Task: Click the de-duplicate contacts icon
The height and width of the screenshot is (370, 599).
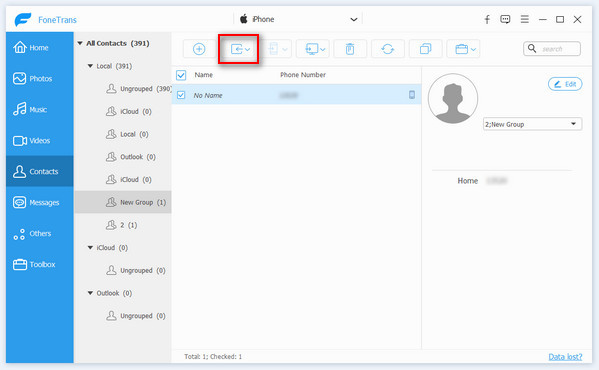Action: pyautogui.click(x=425, y=49)
